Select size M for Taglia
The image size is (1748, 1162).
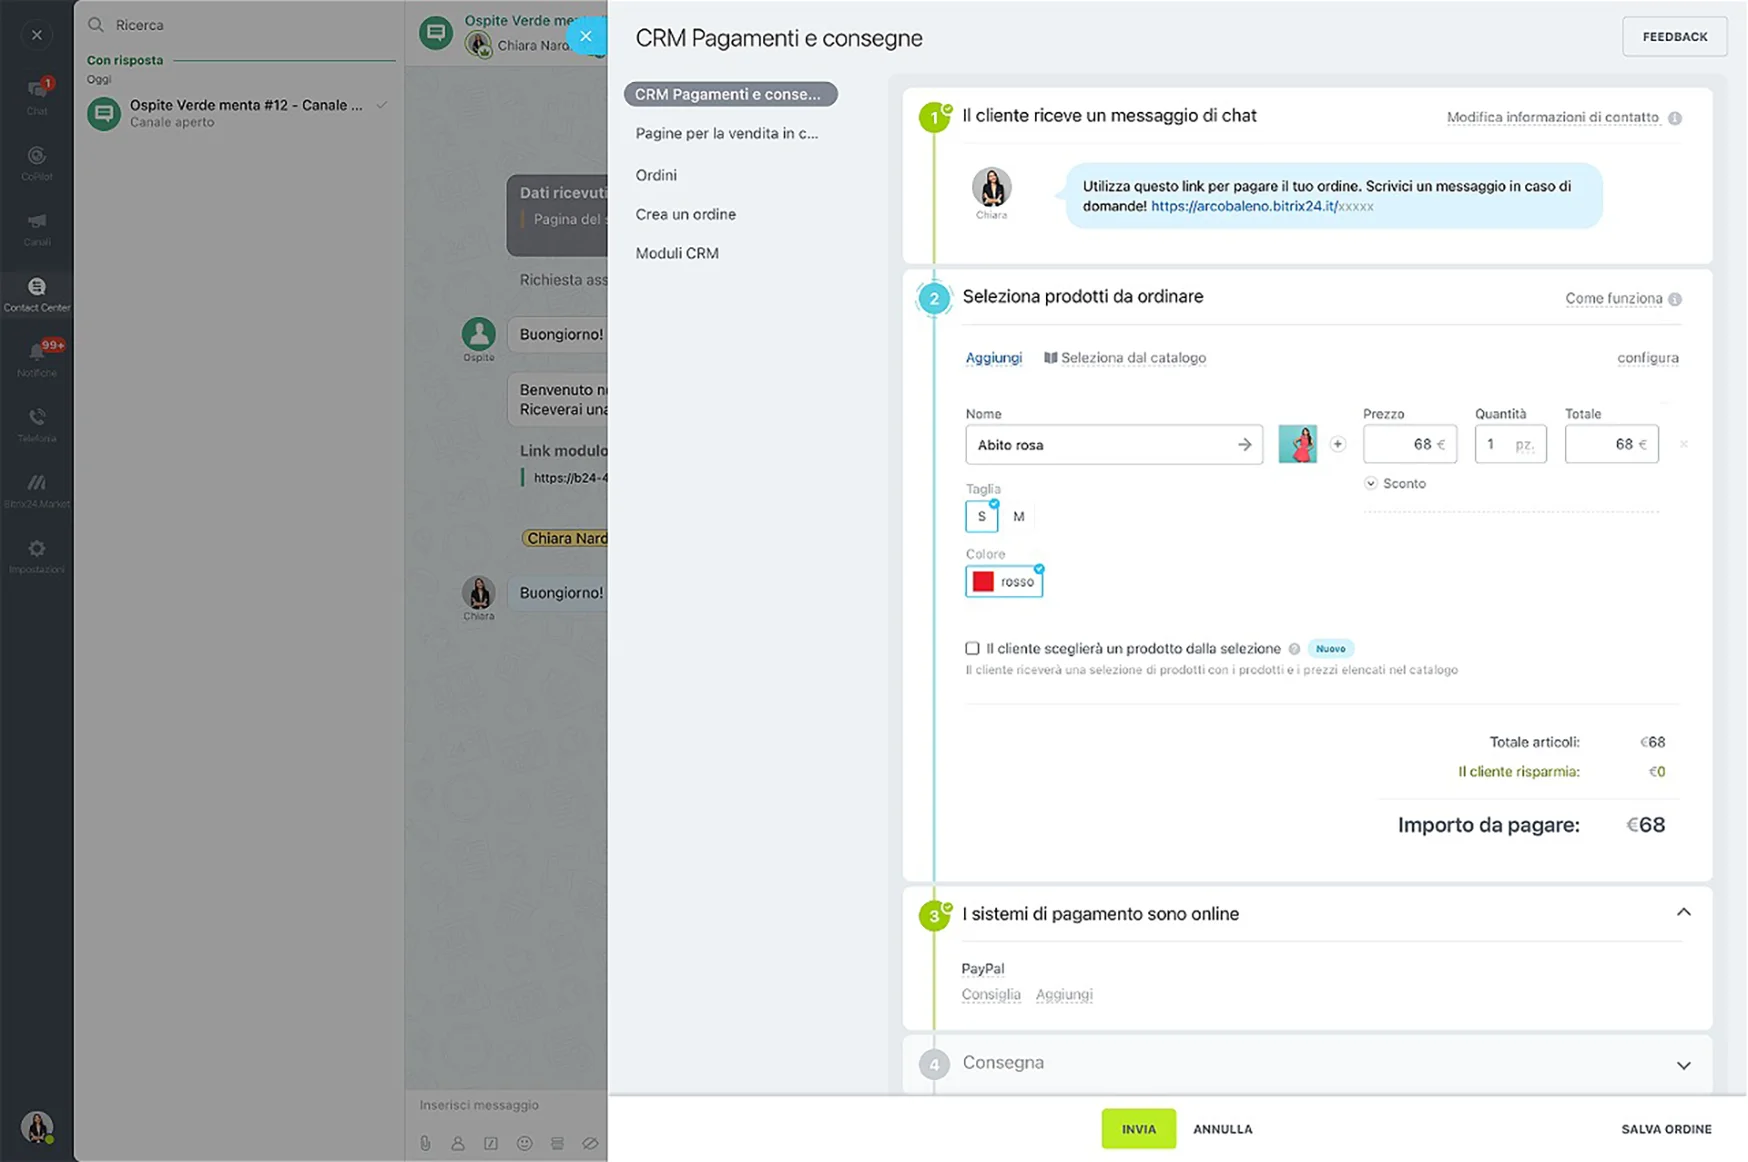point(1018,516)
